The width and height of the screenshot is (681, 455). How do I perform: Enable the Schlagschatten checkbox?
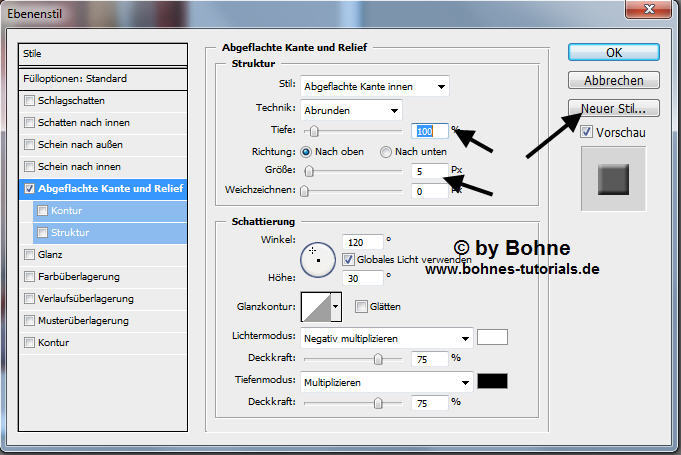(x=29, y=101)
